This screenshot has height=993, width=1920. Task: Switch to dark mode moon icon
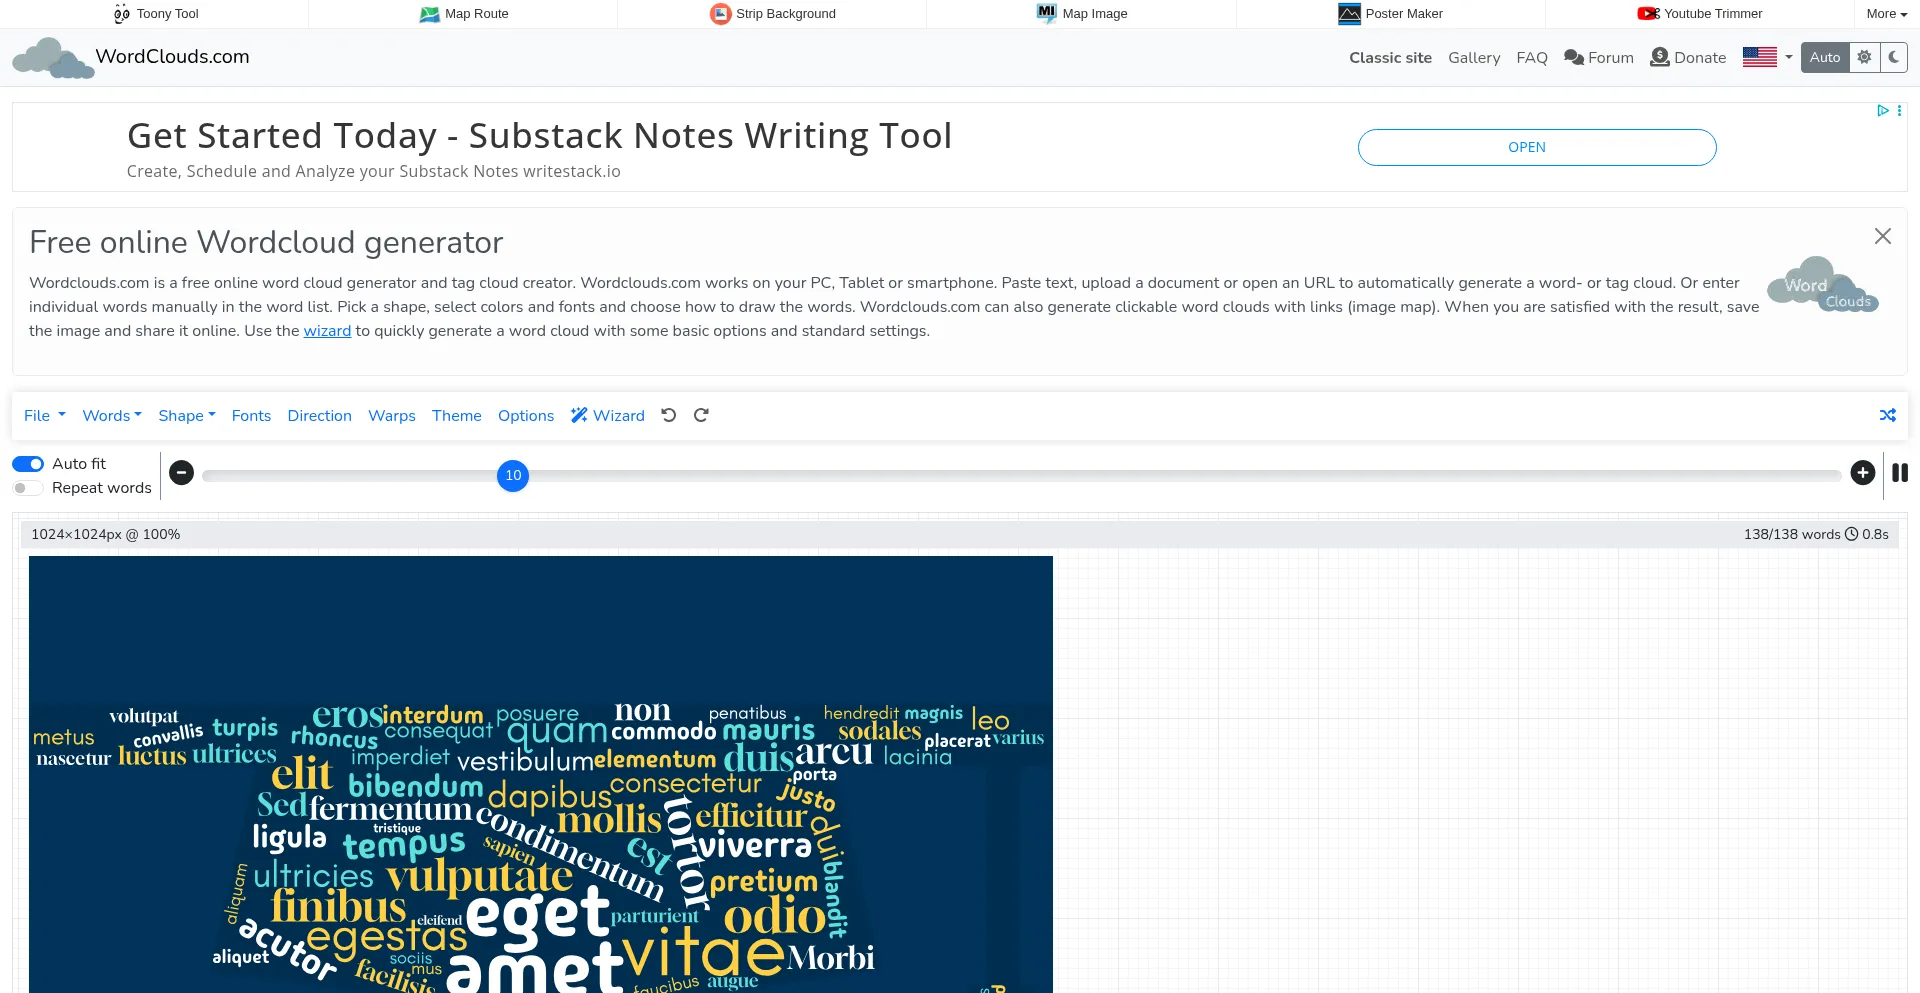[x=1893, y=57]
